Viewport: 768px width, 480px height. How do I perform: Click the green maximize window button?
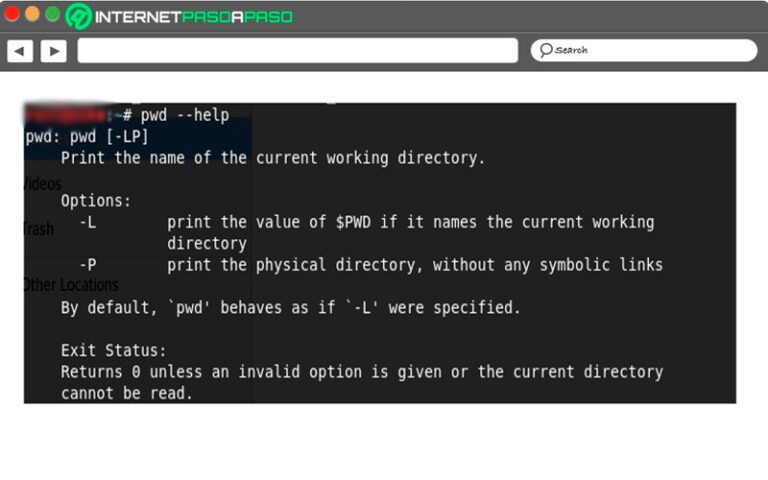click(x=52, y=14)
